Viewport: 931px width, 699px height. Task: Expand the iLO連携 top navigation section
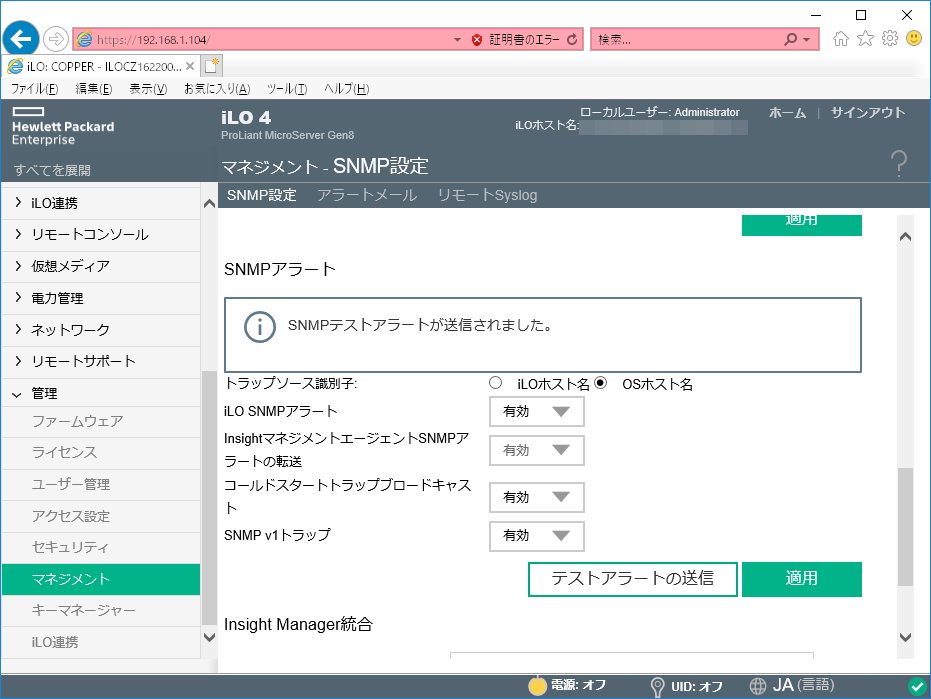[x=100, y=204]
